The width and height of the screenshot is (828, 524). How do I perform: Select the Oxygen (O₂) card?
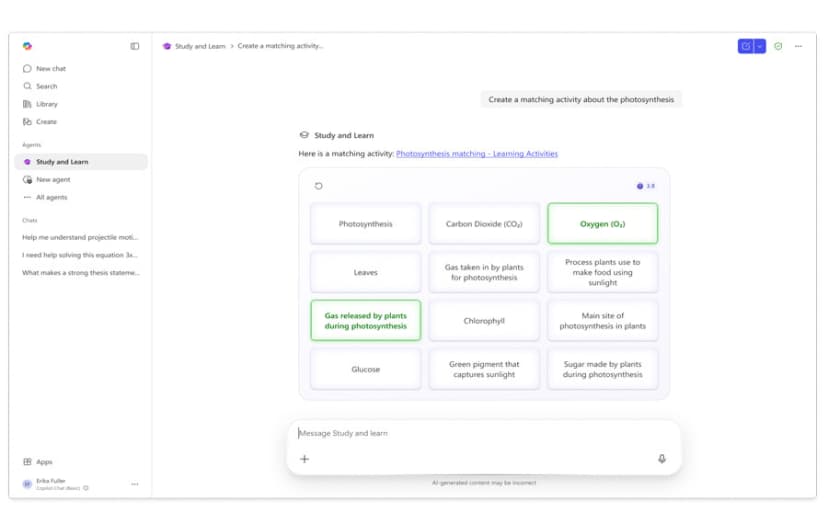(x=603, y=223)
